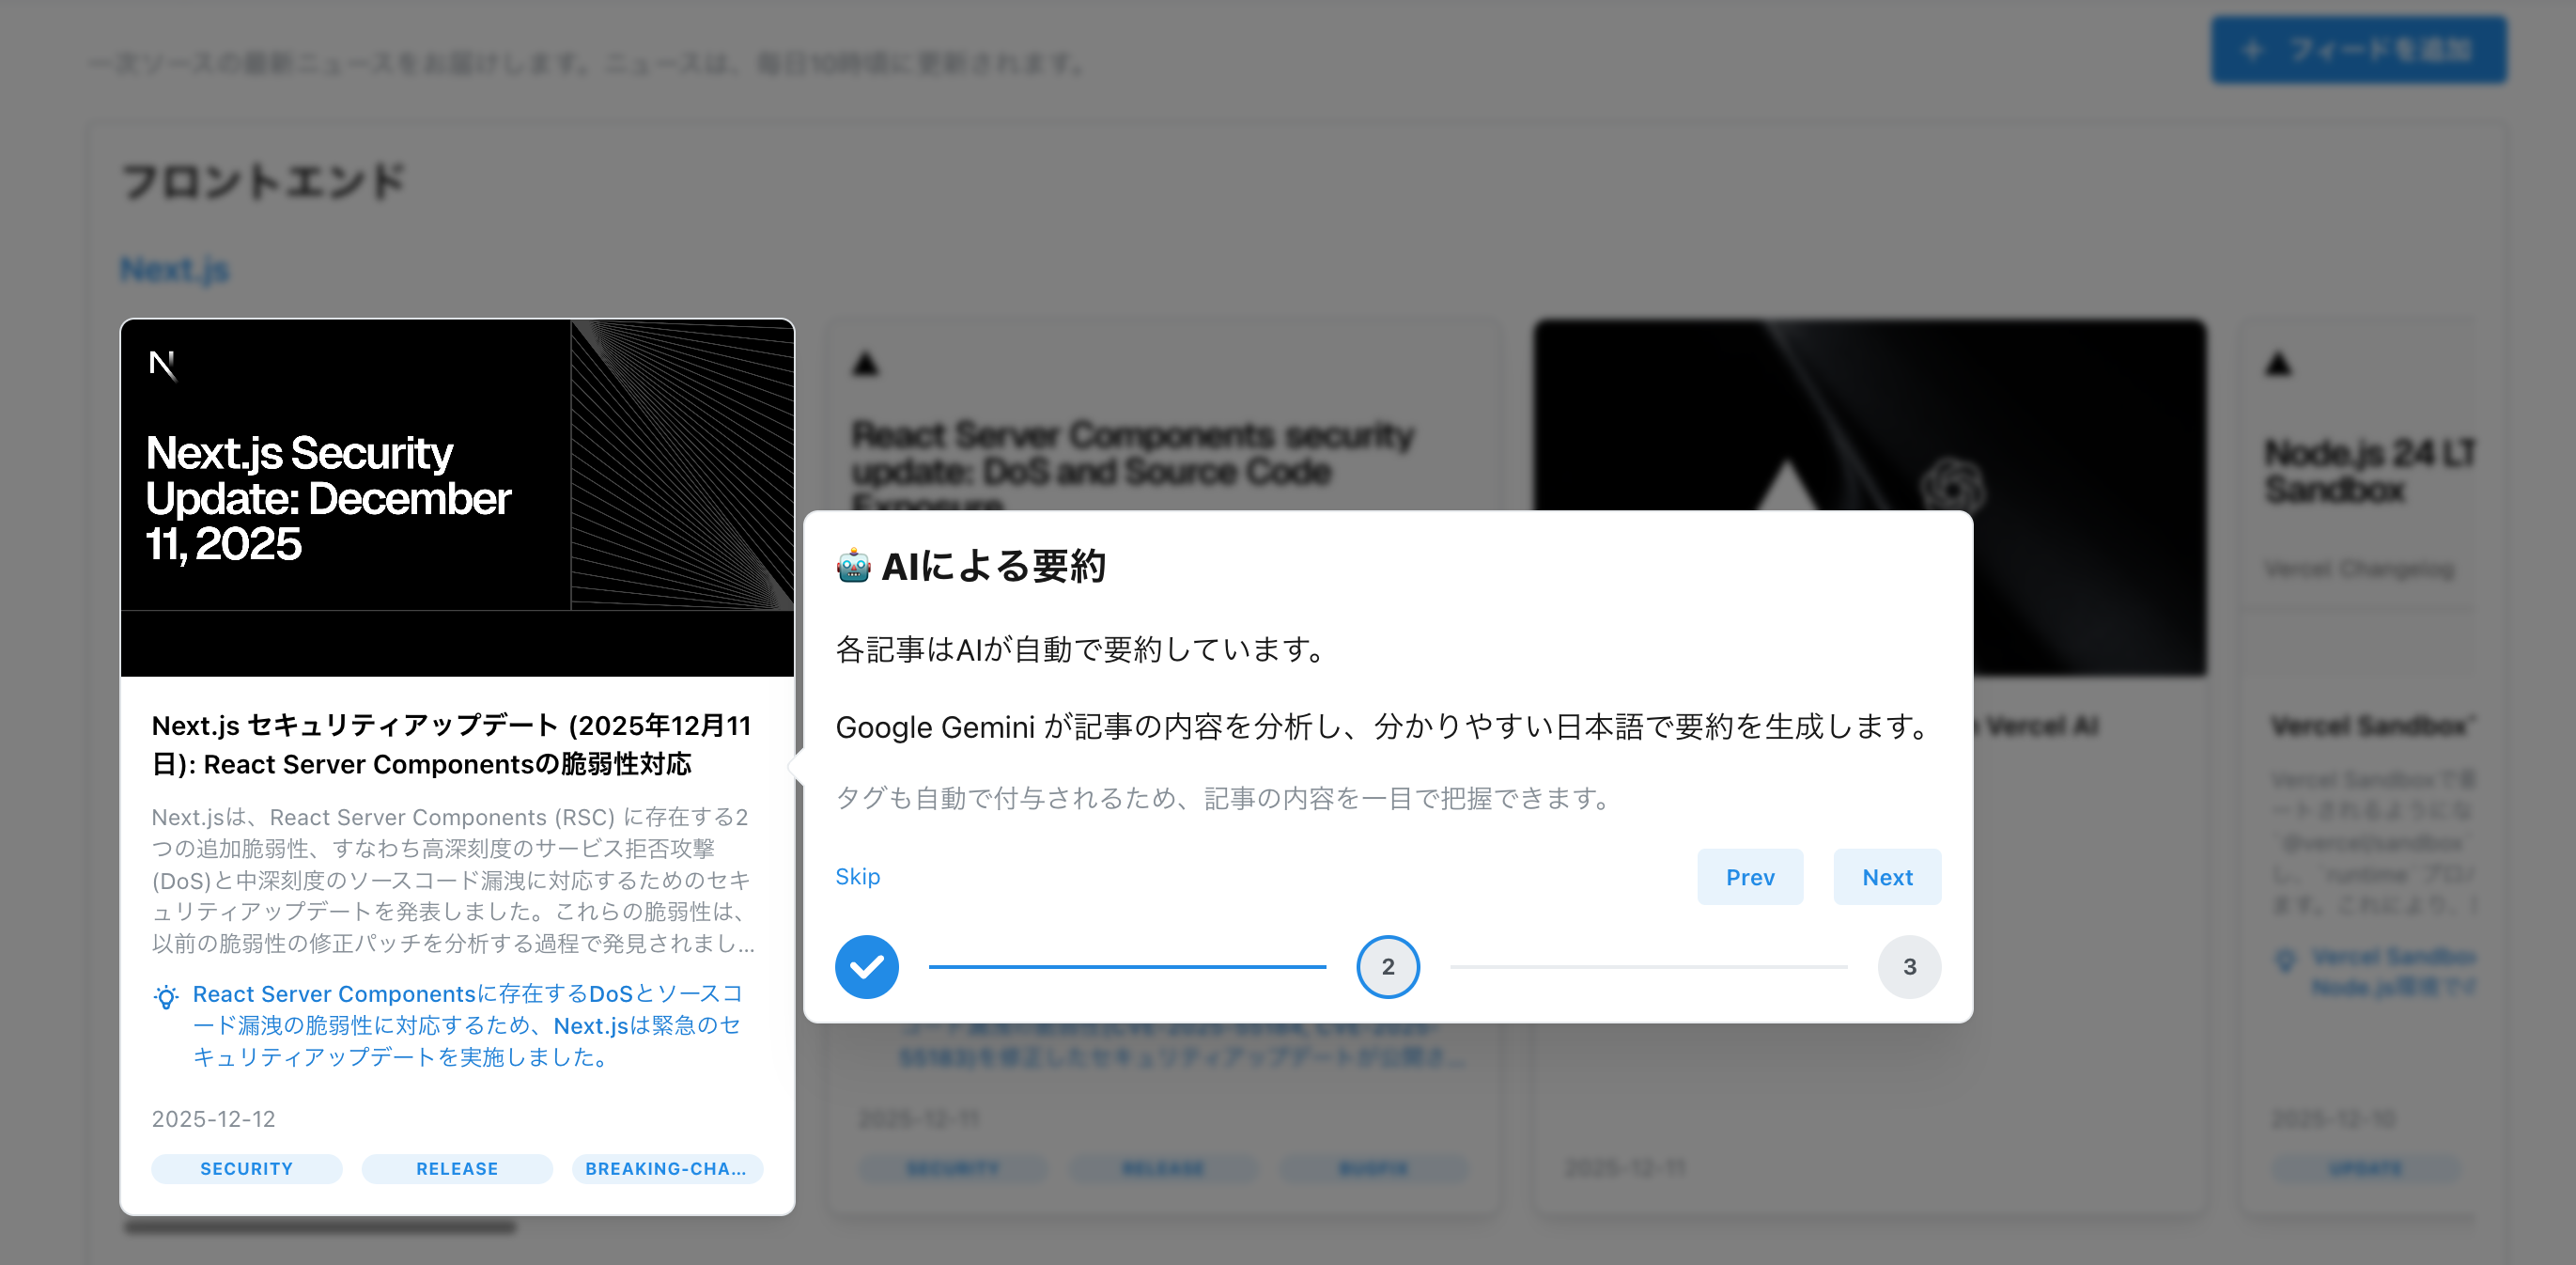Screen dimensions: 2576x1265
Task: Open the Next.js feed link
Action: click(173, 269)
